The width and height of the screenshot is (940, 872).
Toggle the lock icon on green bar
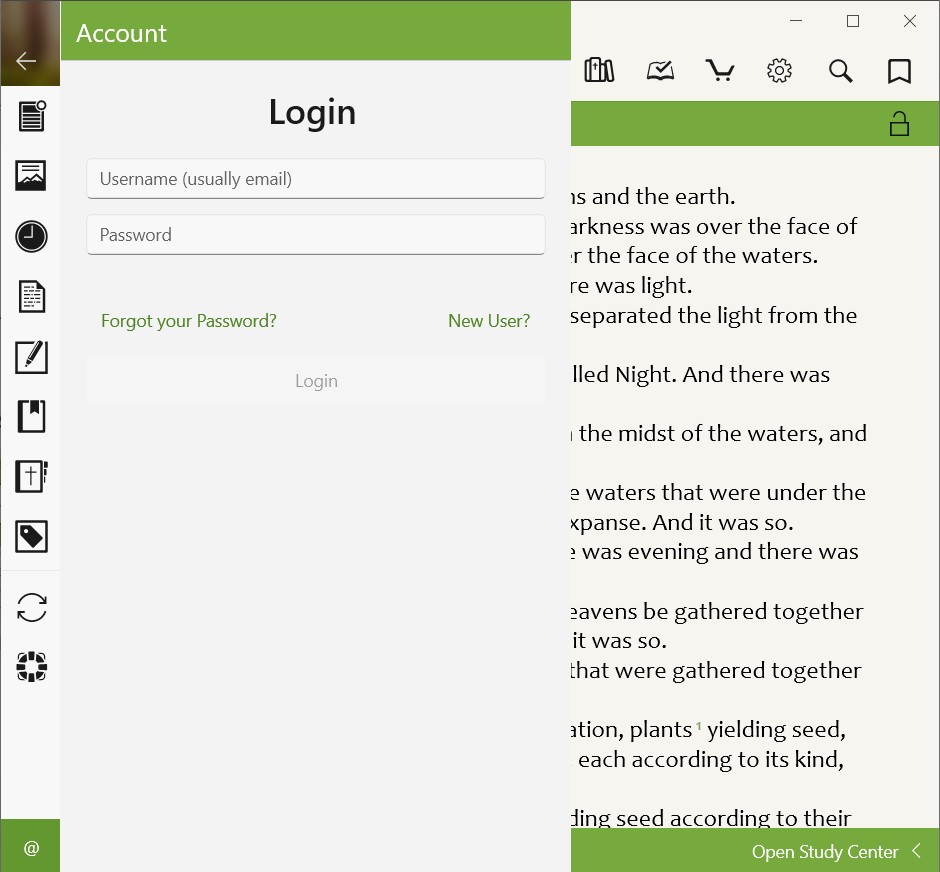click(x=899, y=124)
